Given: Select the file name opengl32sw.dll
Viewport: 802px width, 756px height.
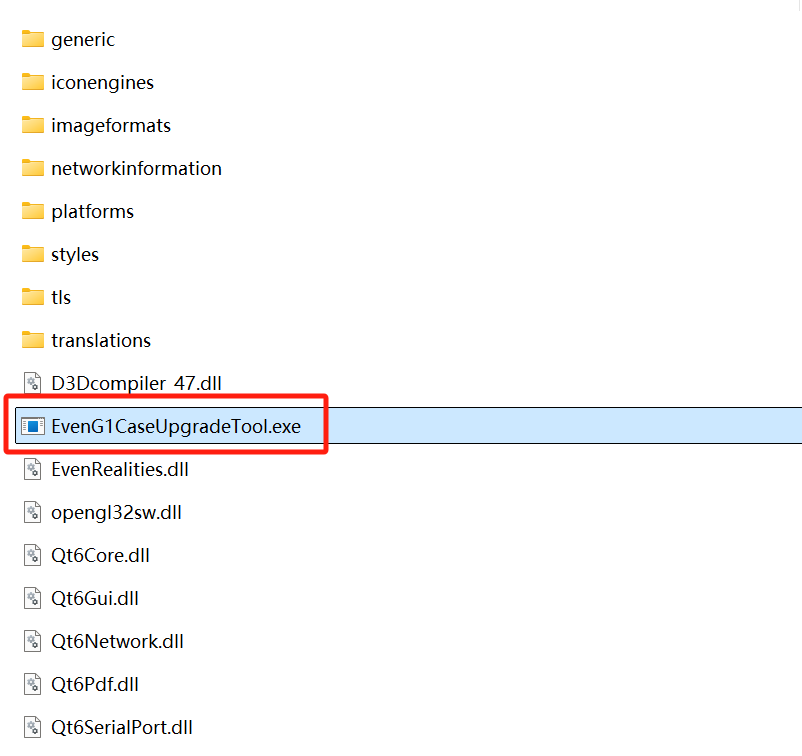Looking at the screenshot, I should click(116, 513).
